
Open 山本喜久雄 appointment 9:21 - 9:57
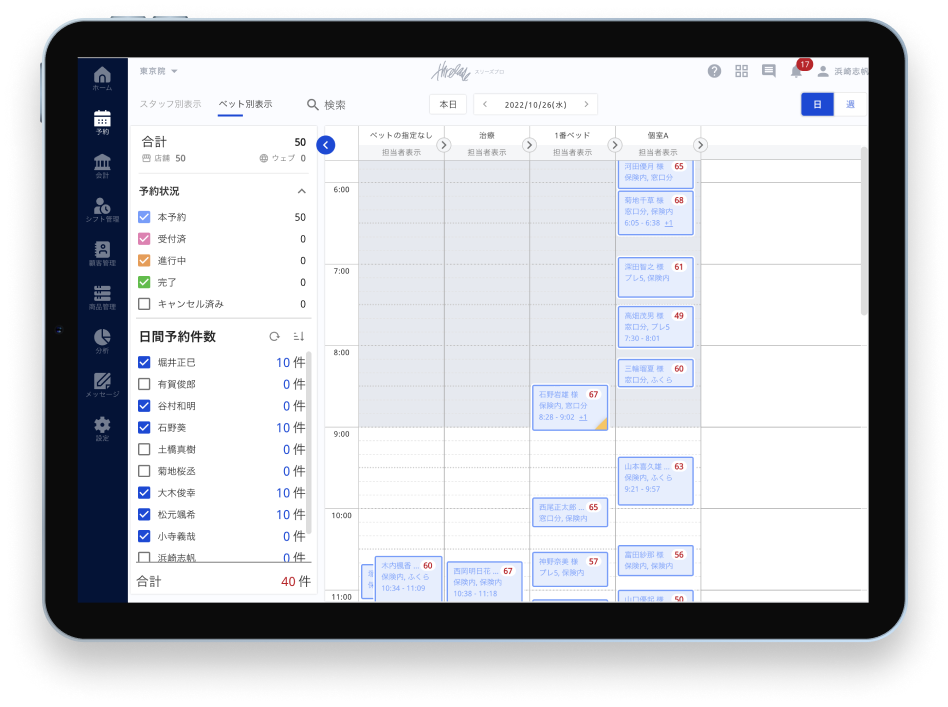click(655, 481)
